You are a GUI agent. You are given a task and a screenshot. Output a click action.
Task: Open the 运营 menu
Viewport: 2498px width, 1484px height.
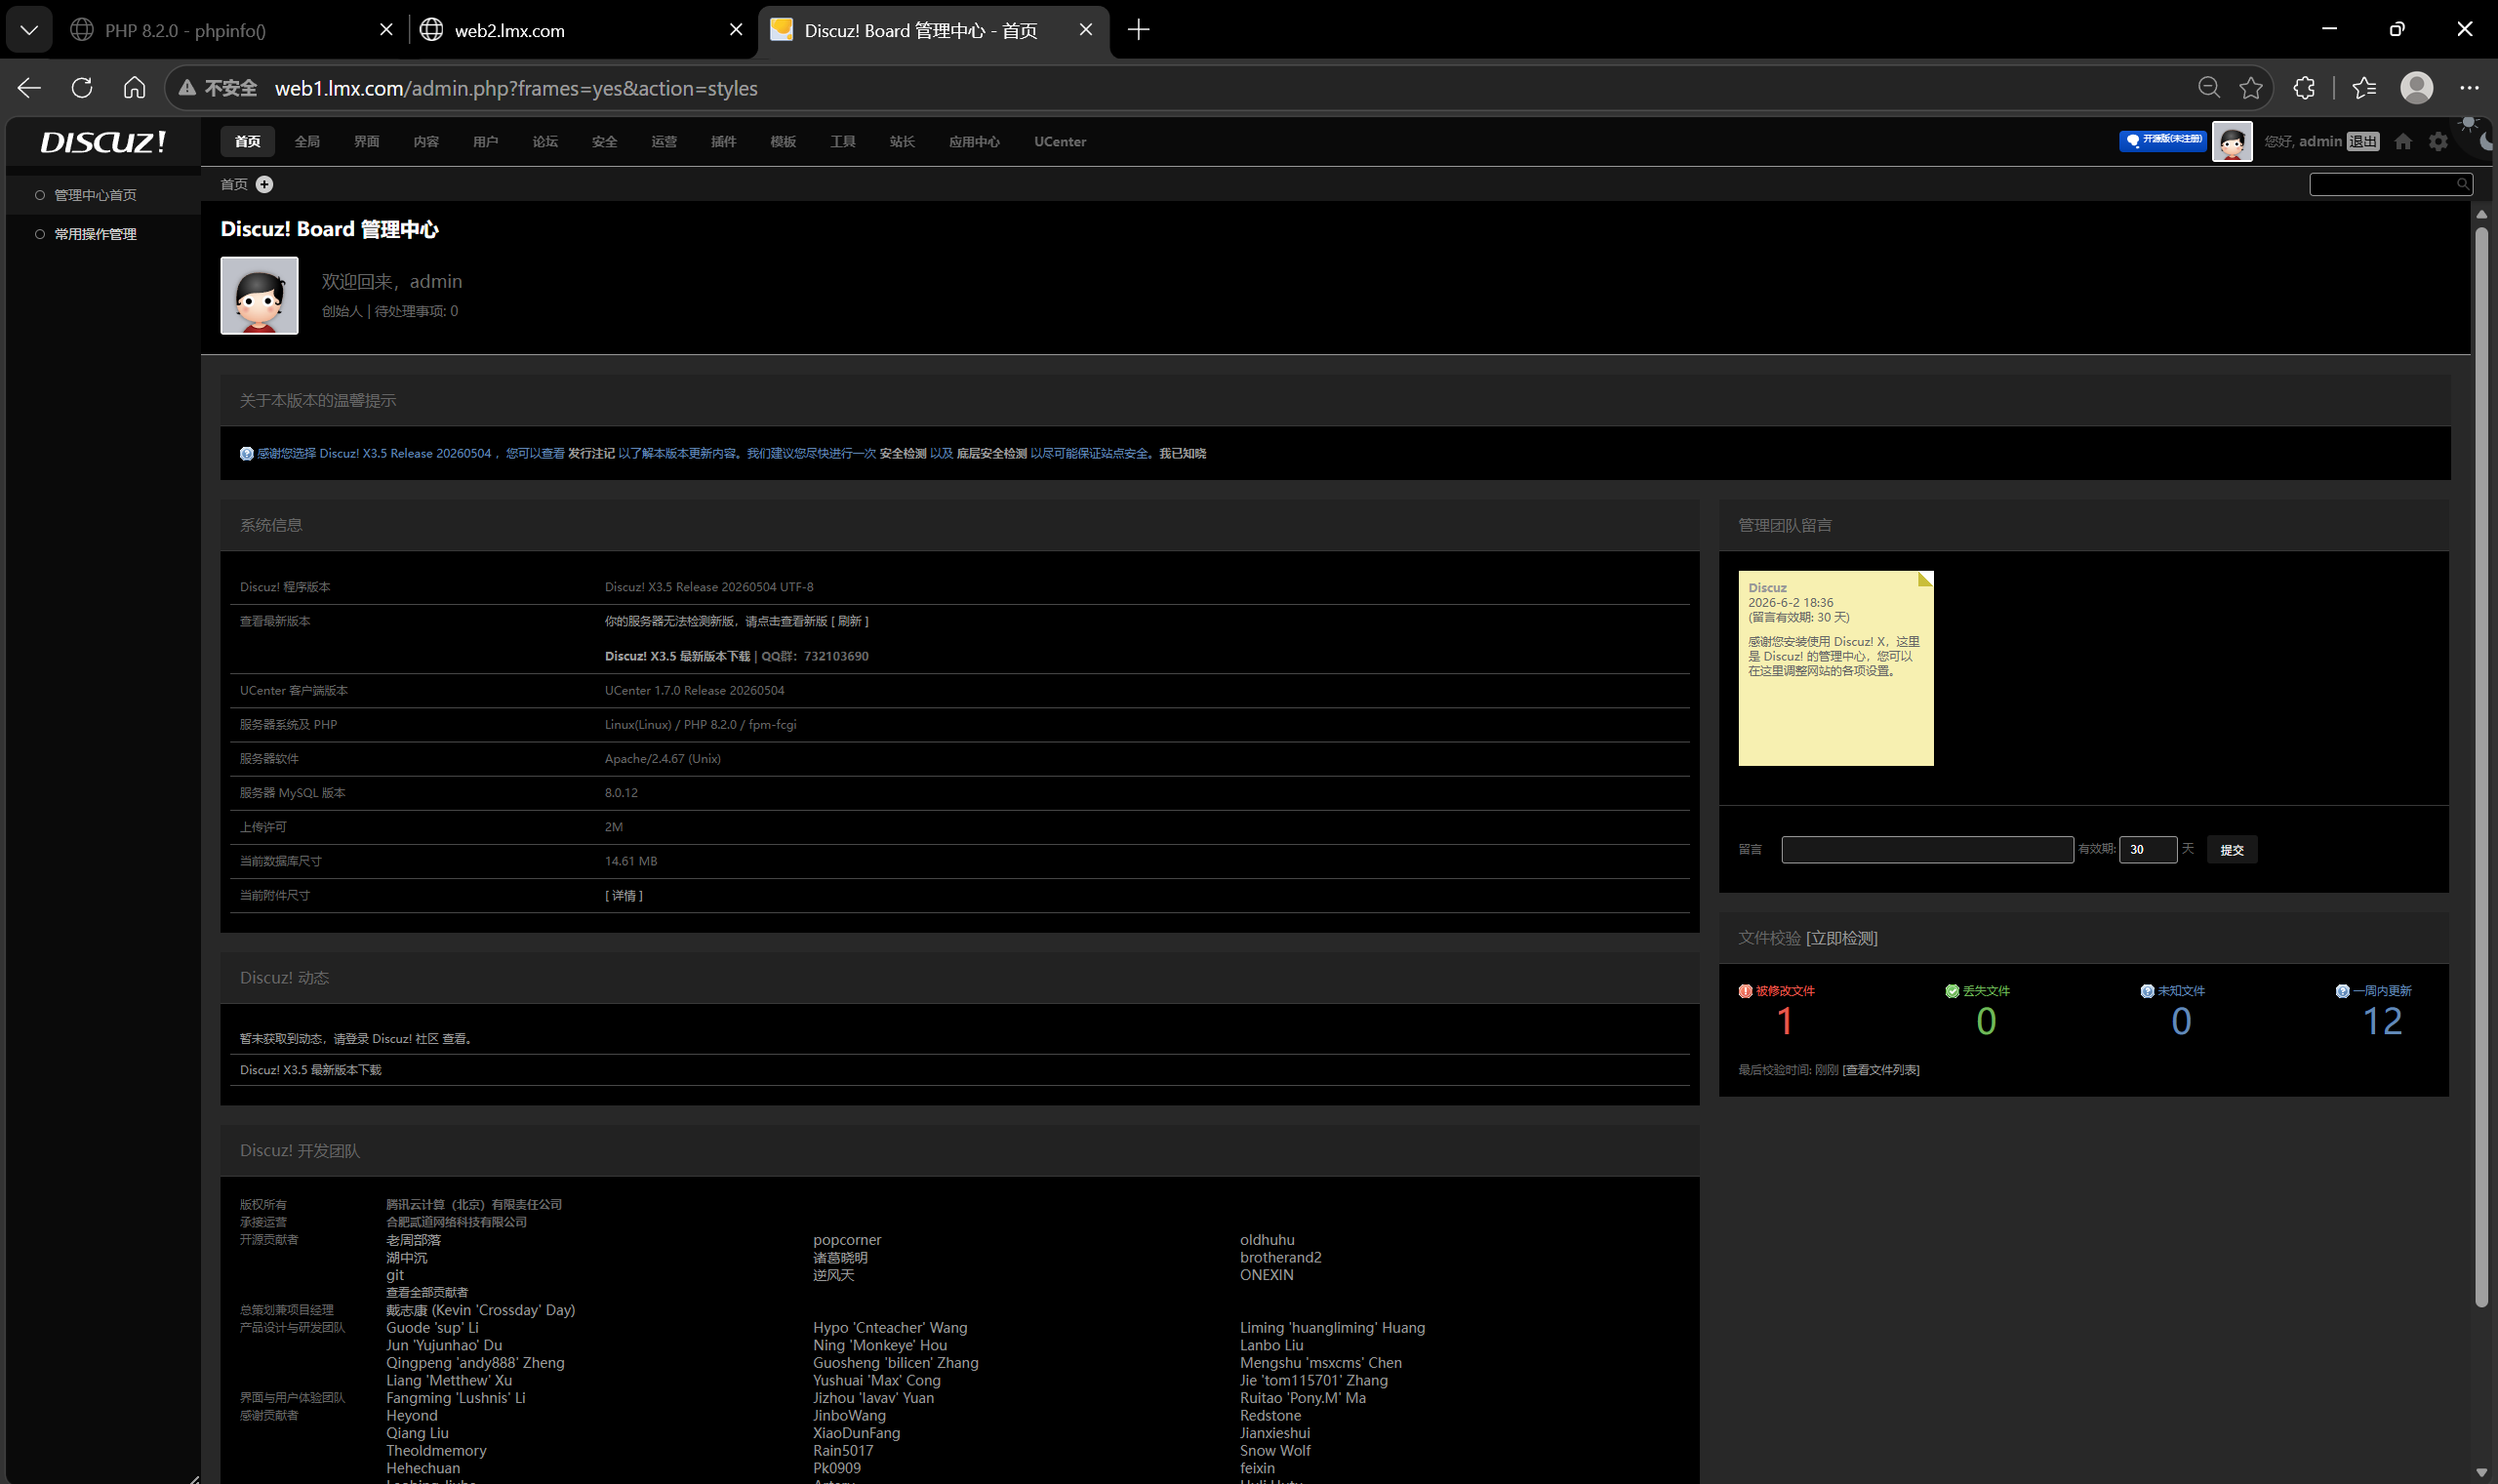click(x=664, y=141)
